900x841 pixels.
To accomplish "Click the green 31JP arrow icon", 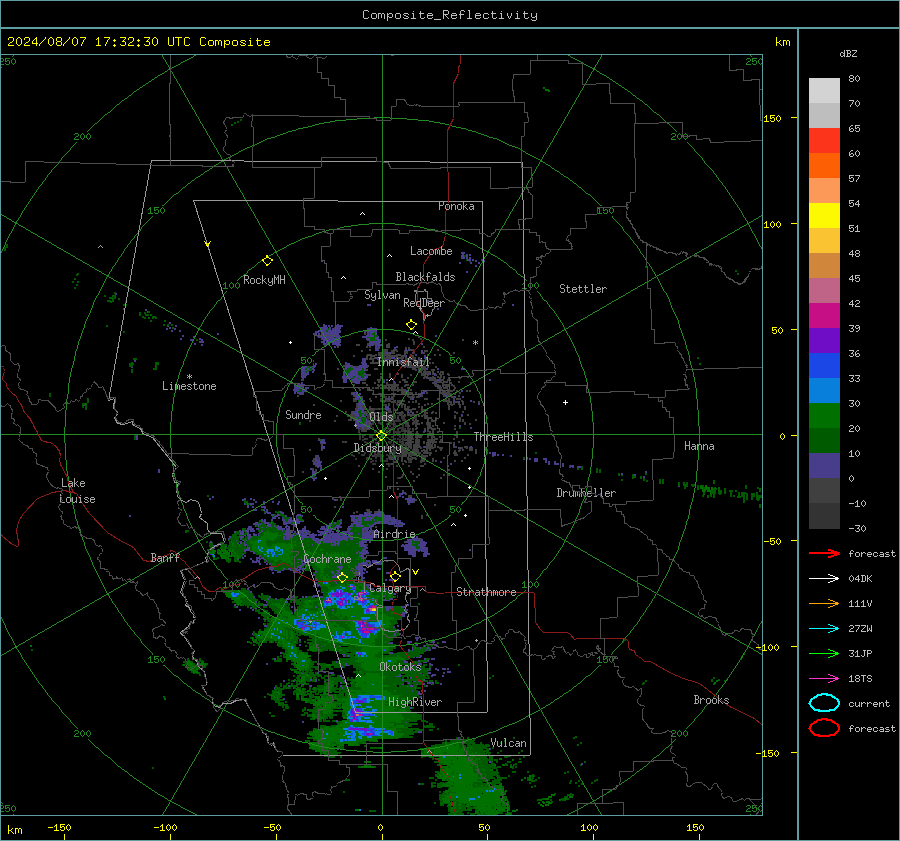I will coord(824,653).
